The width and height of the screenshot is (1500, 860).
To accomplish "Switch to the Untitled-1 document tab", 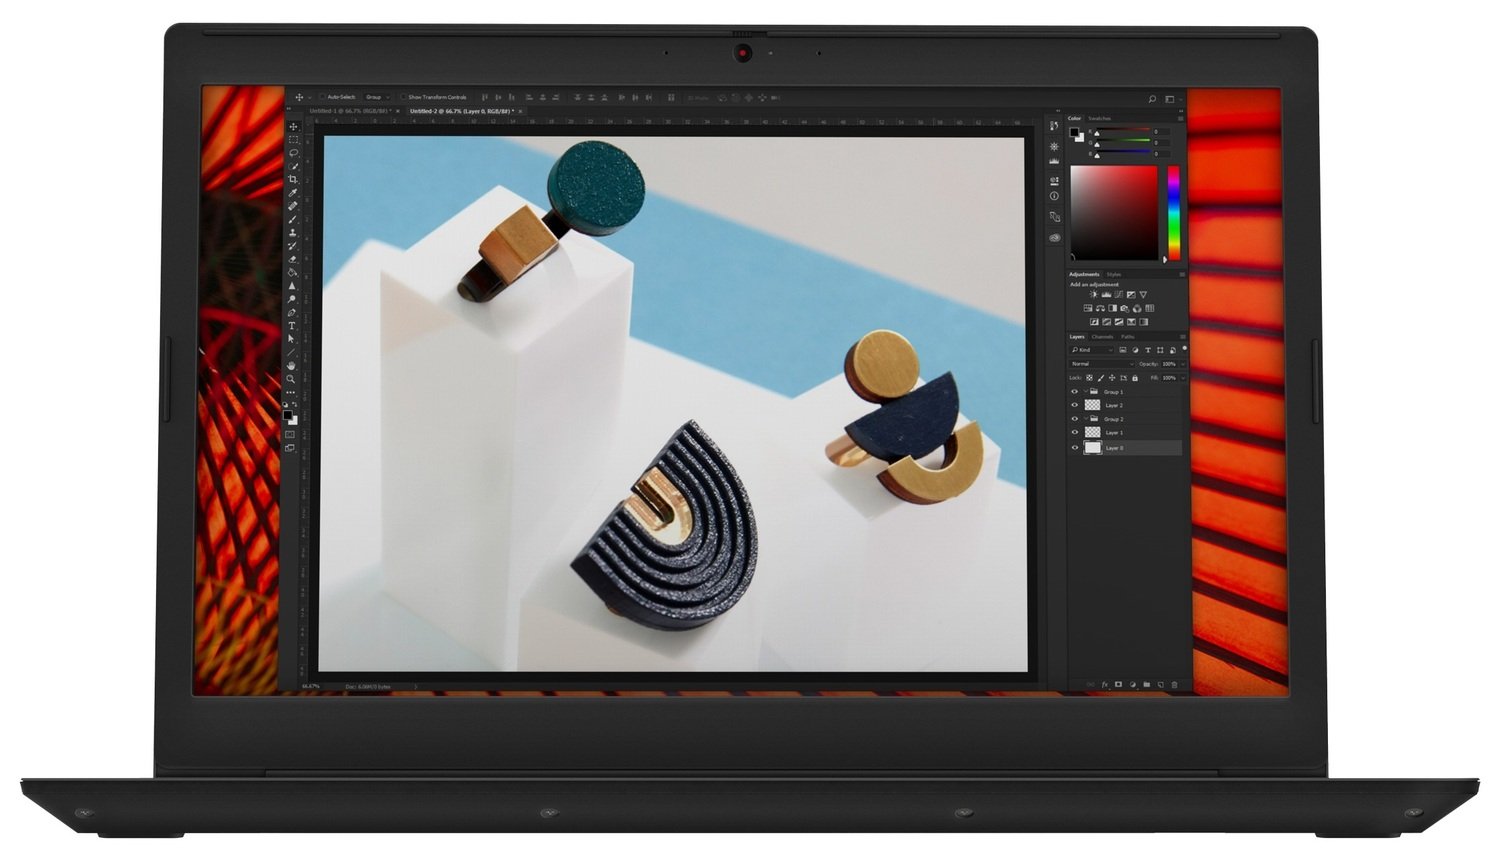I will click(x=347, y=111).
